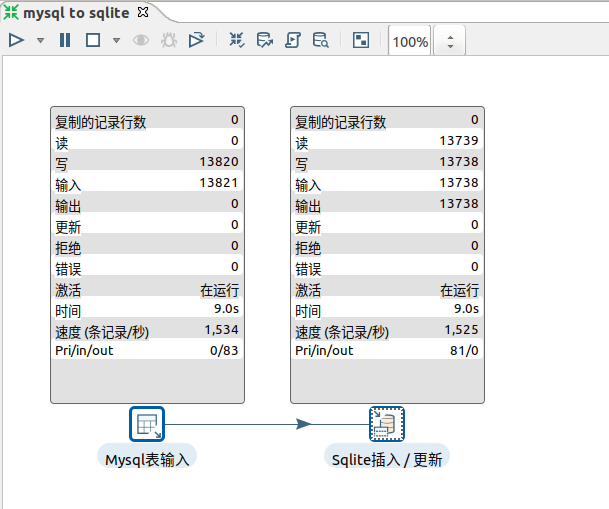Viewport: 609px width, 509px height.
Task: Expand the Stop options dropdown arrow
Action: [116, 41]
